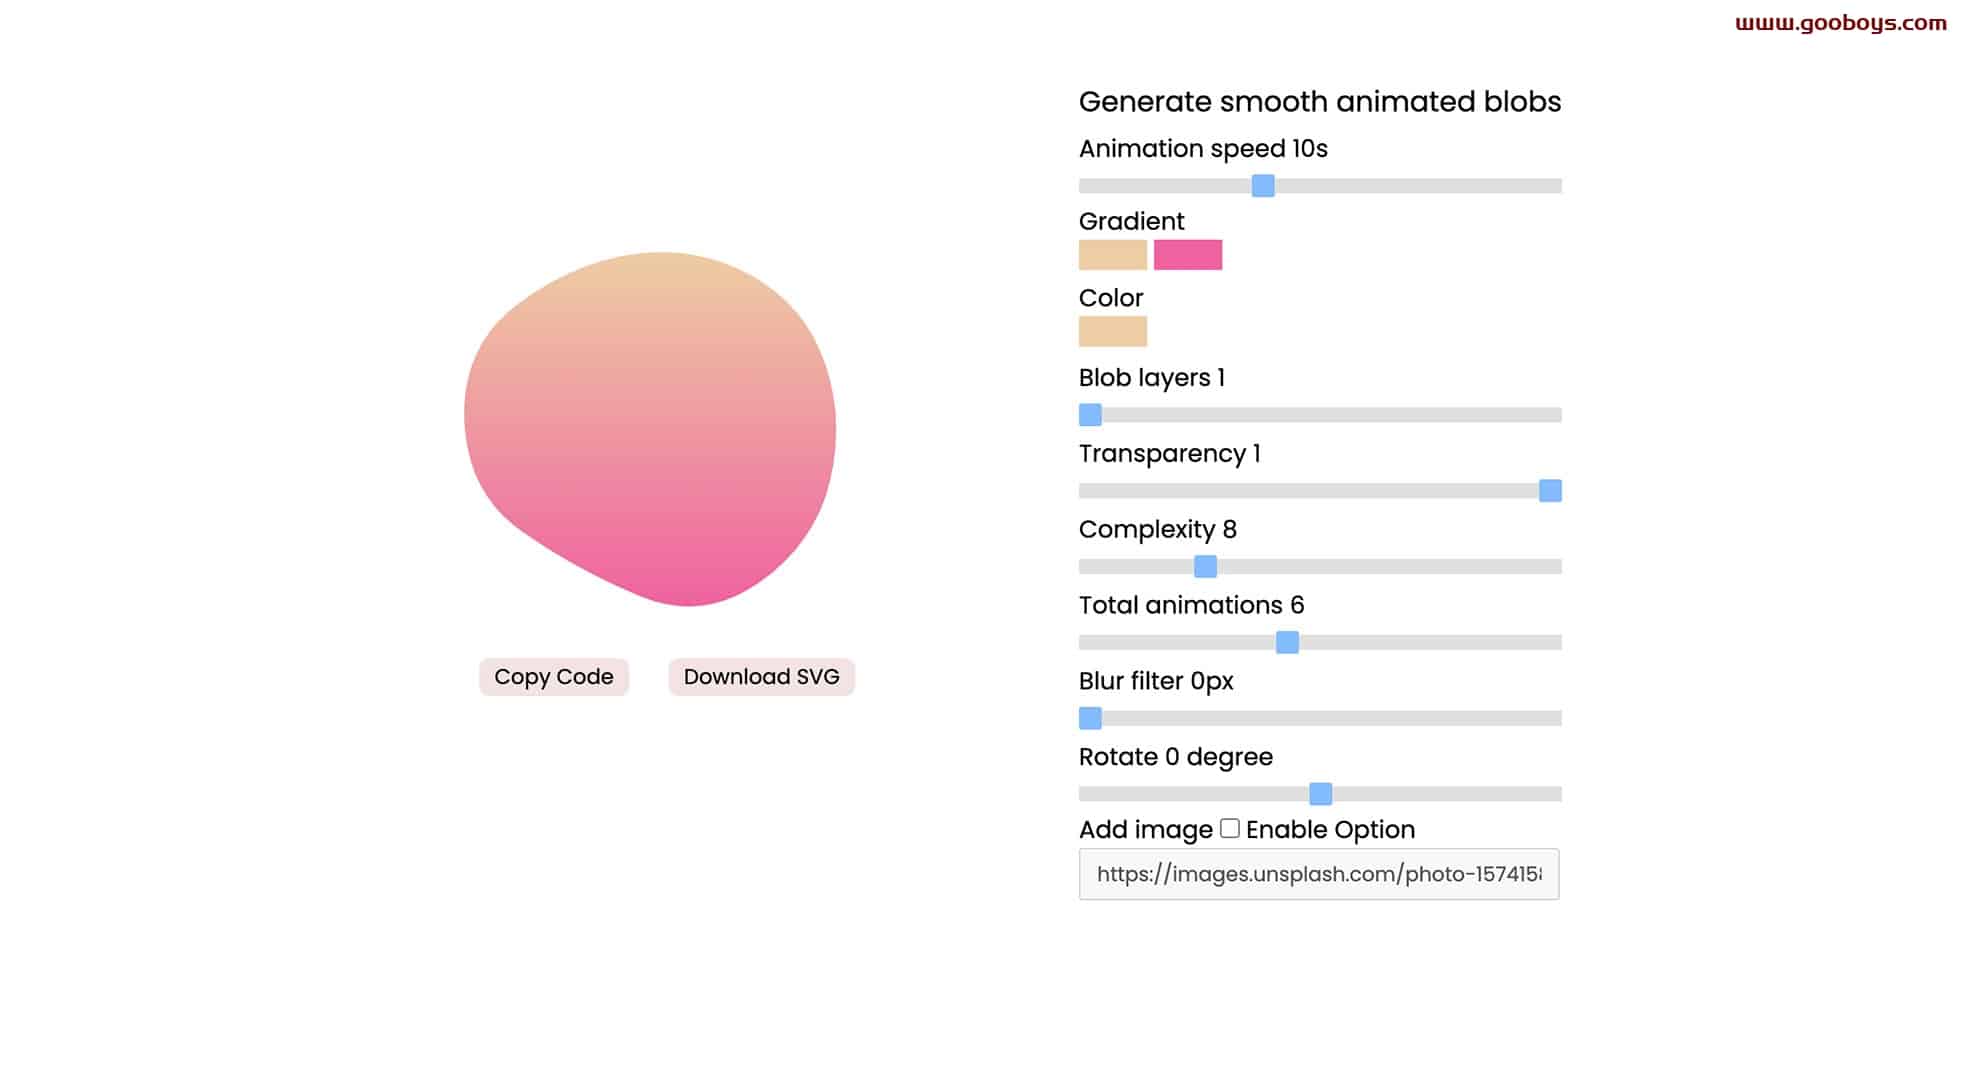
Task: Click the Blur filter slider handle
Action: 1090,719
